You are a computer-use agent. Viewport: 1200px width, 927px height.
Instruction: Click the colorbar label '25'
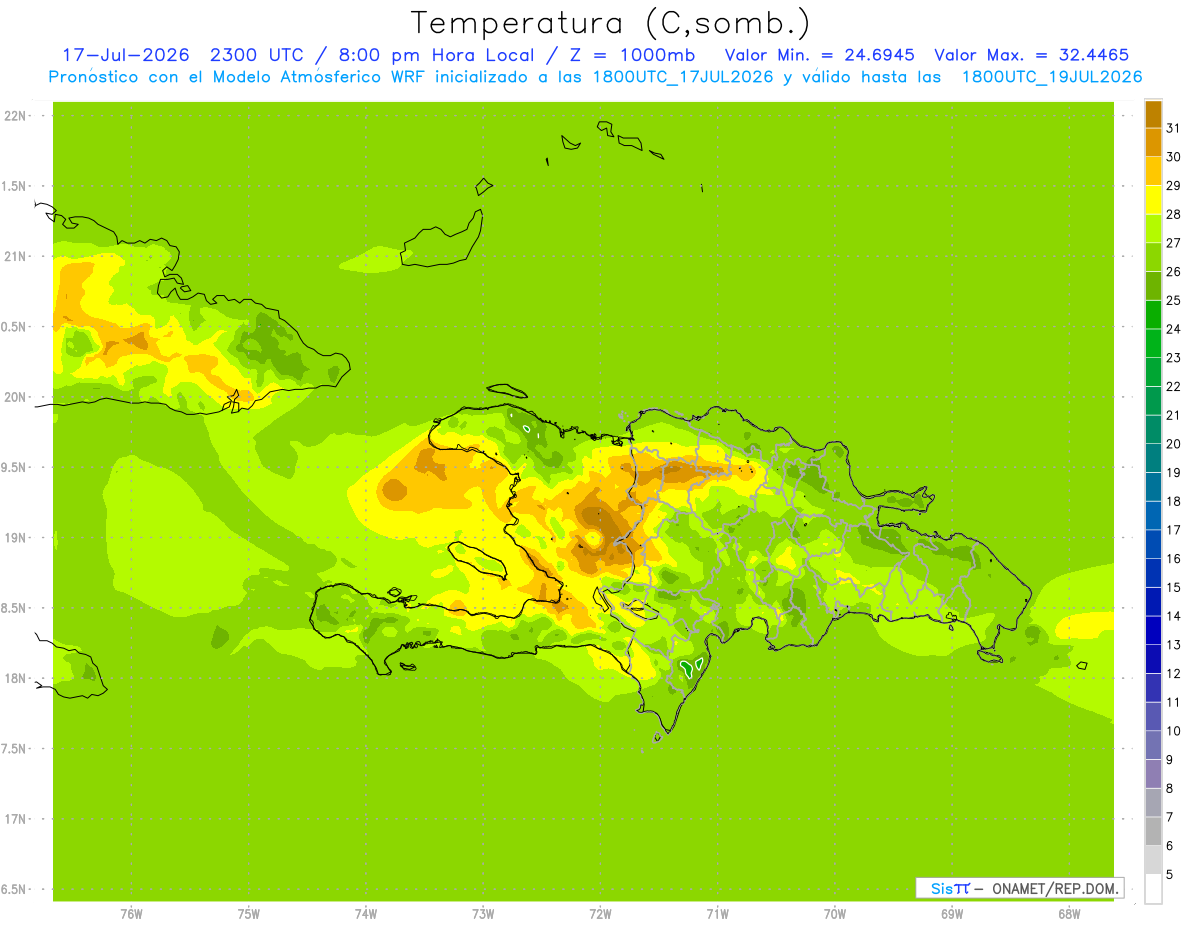point(1174,300)
